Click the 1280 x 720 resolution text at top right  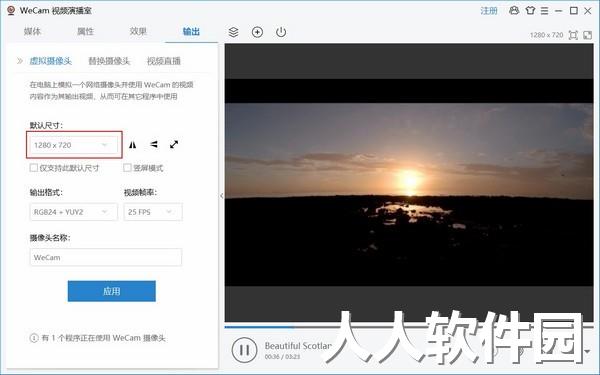click(x=546, y=35)
